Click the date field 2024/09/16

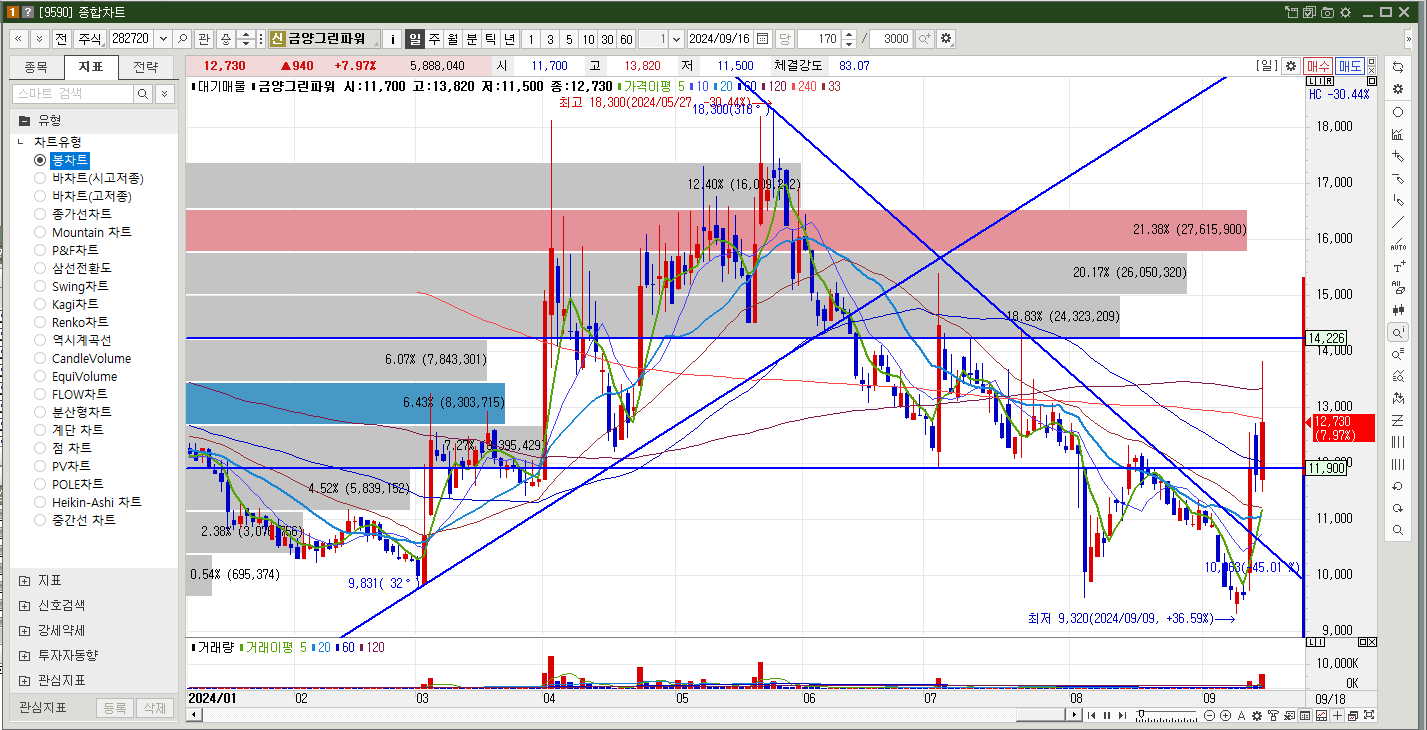720,39
